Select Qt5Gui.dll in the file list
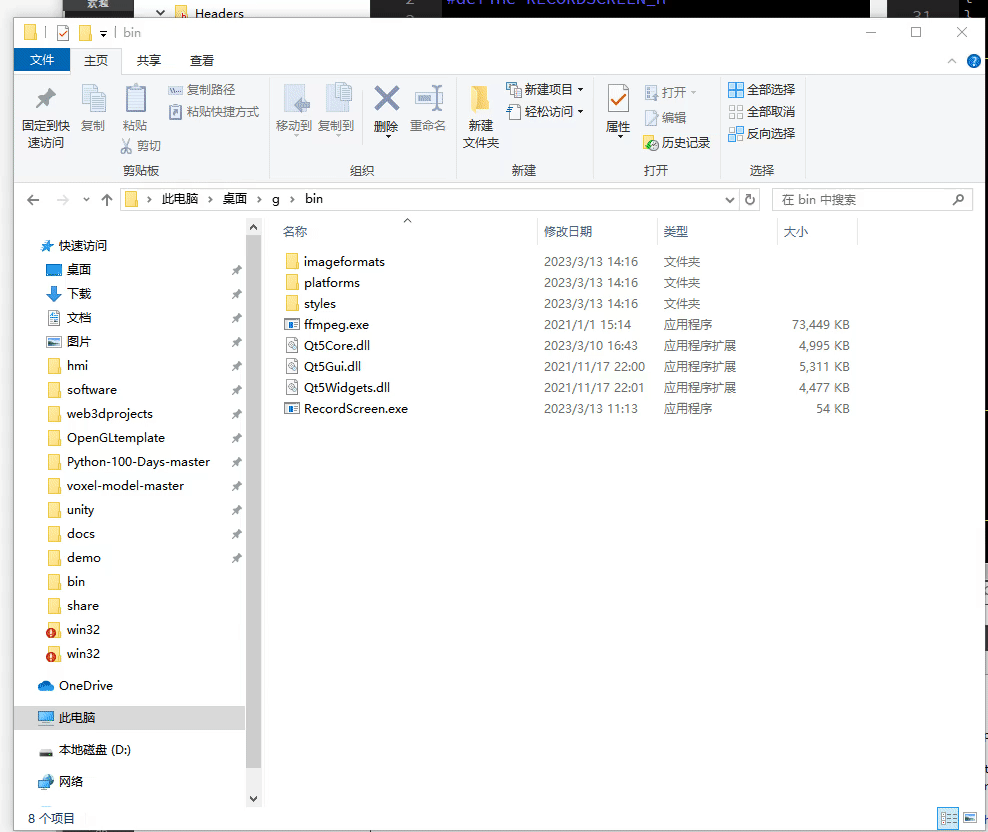Image resolution: width=988 pixels, height=832 pixels. [332, 367]
